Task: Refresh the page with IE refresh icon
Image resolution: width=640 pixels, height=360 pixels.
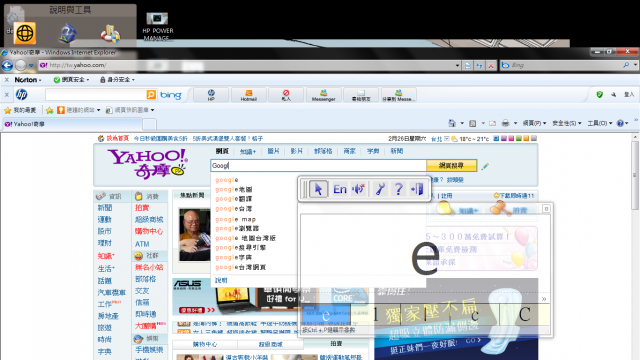Action: pos(479,65)
